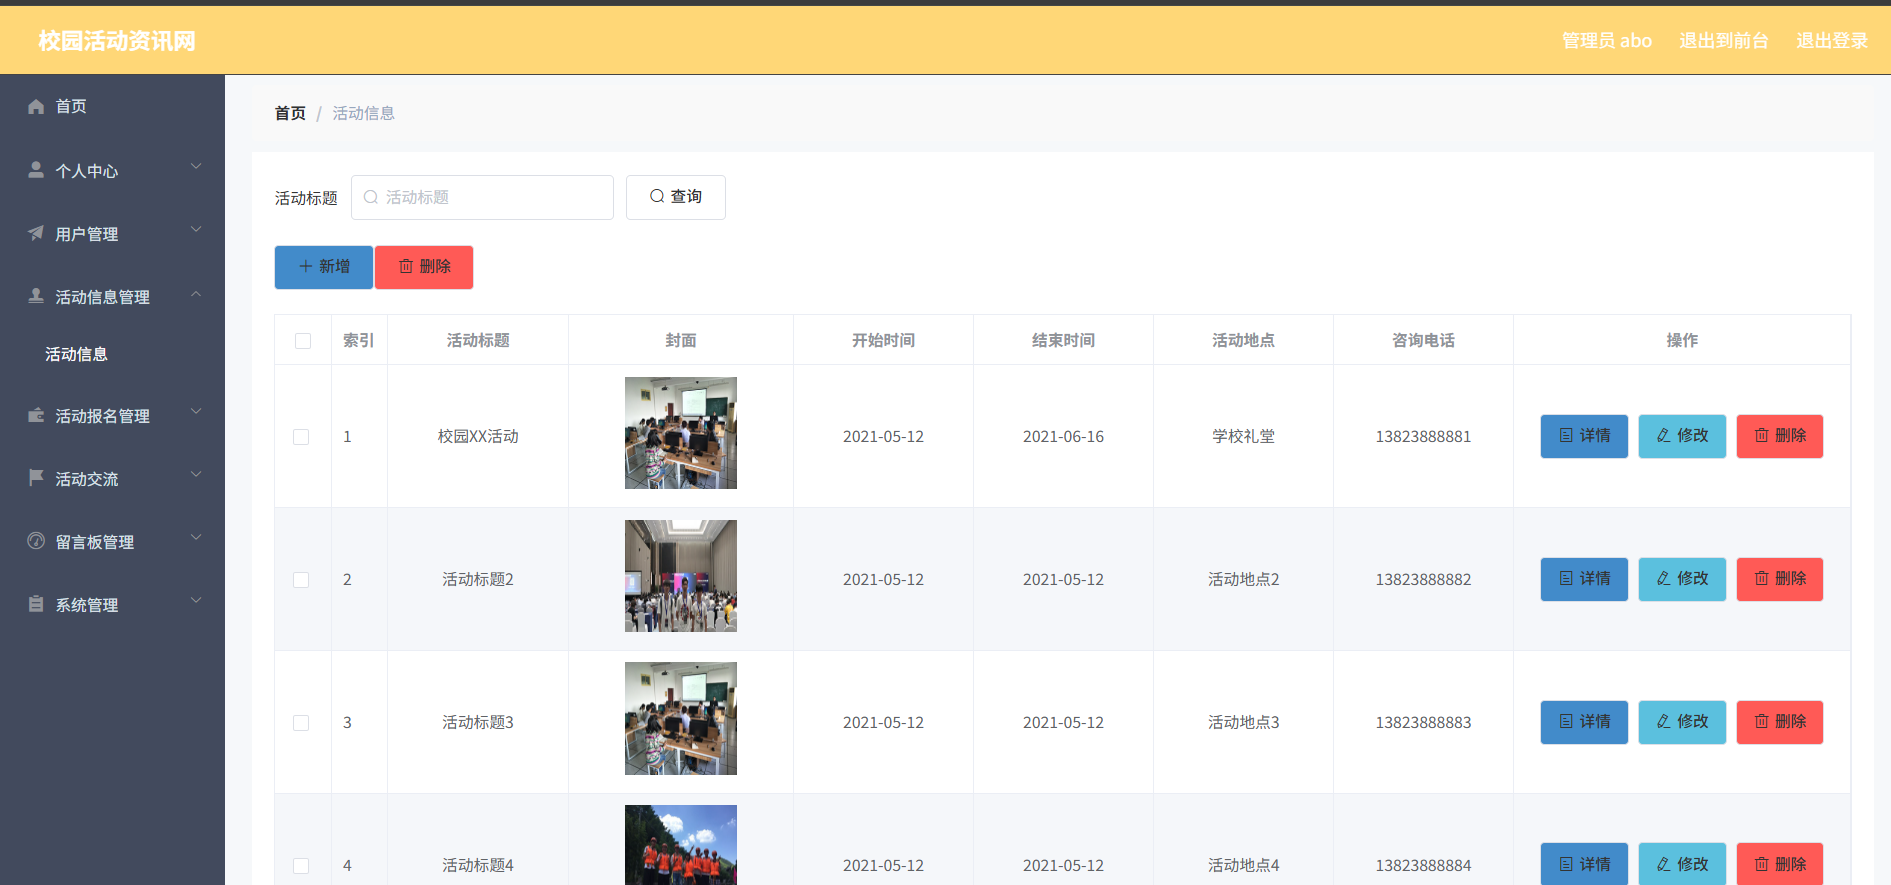Click the pencil icon on 修改 for 校园XX活动
Image resolution: width=1891 pixels, height=885 pixels.
coord(1664,435)
